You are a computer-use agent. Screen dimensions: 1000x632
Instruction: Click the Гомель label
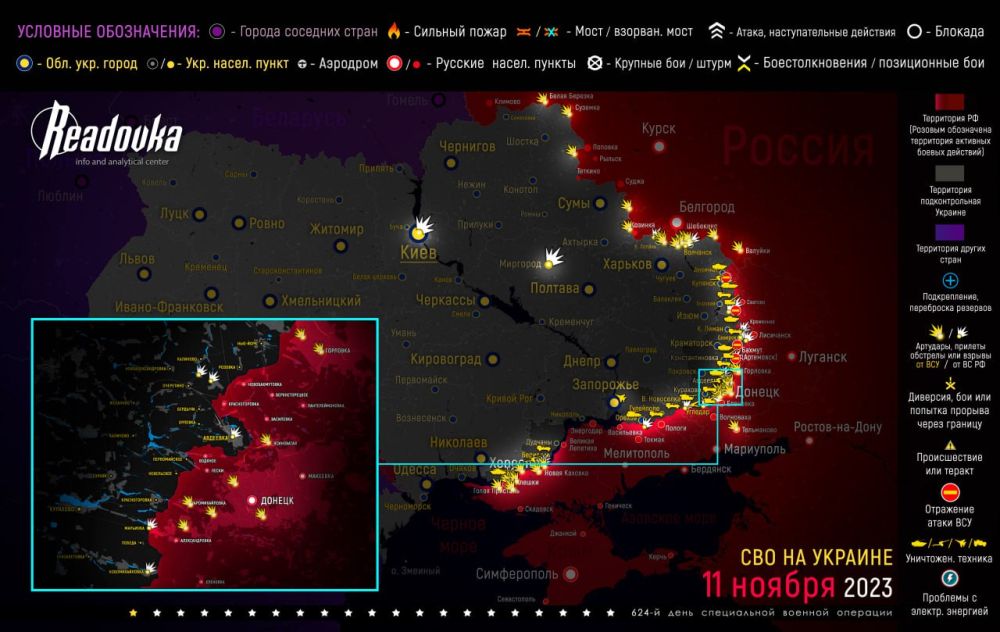coord(407,100)
